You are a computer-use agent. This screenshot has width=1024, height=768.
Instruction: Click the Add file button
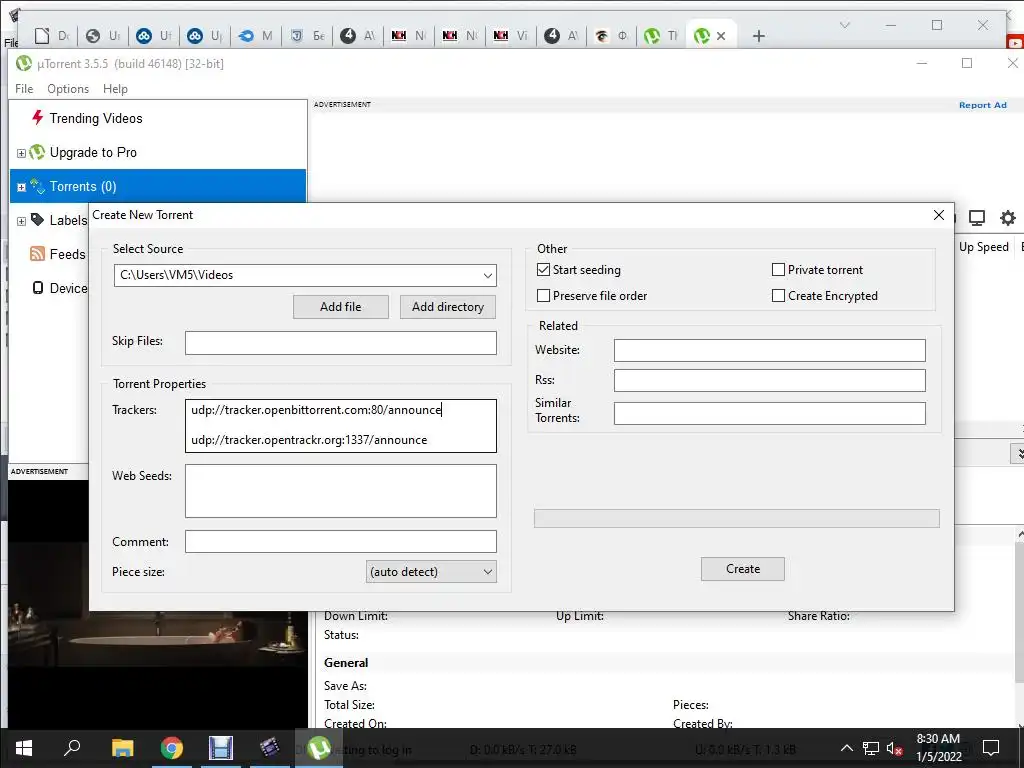[x=340, y=307]
